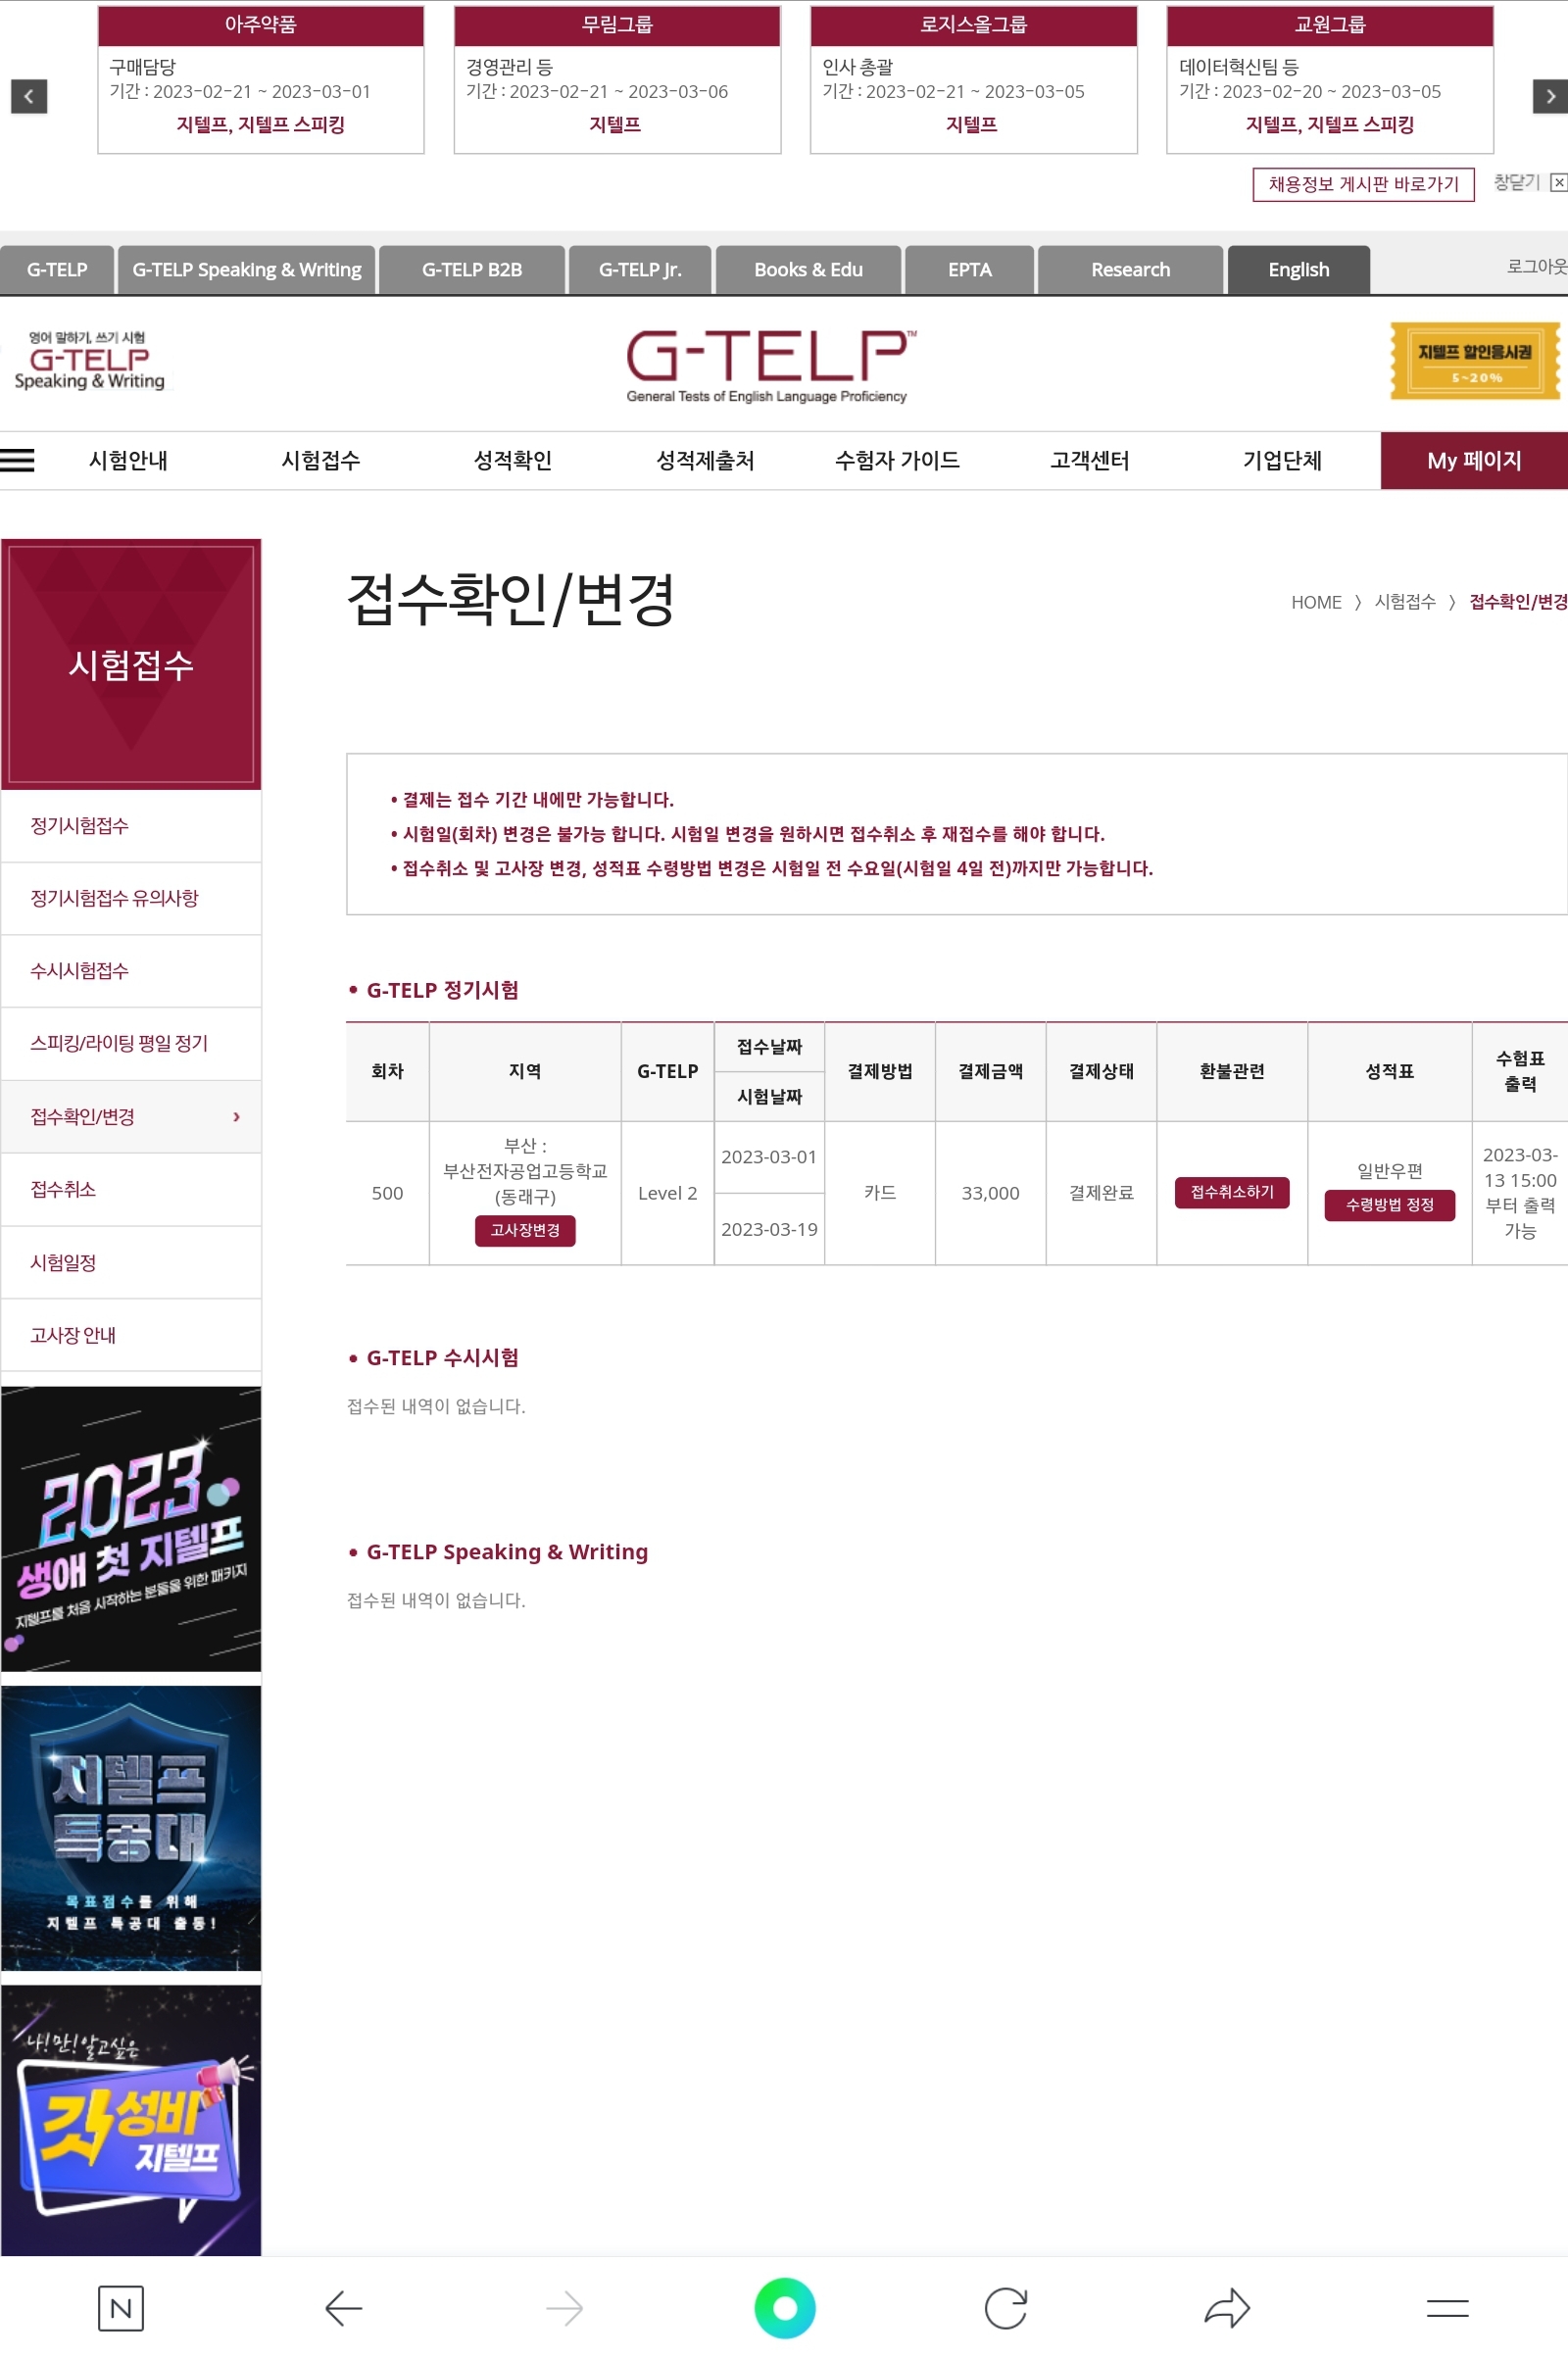Open the 갓성비 지텔프 banner
The width and height of the screenshot is (1568, 2360).
click(x=131, y=2120)
